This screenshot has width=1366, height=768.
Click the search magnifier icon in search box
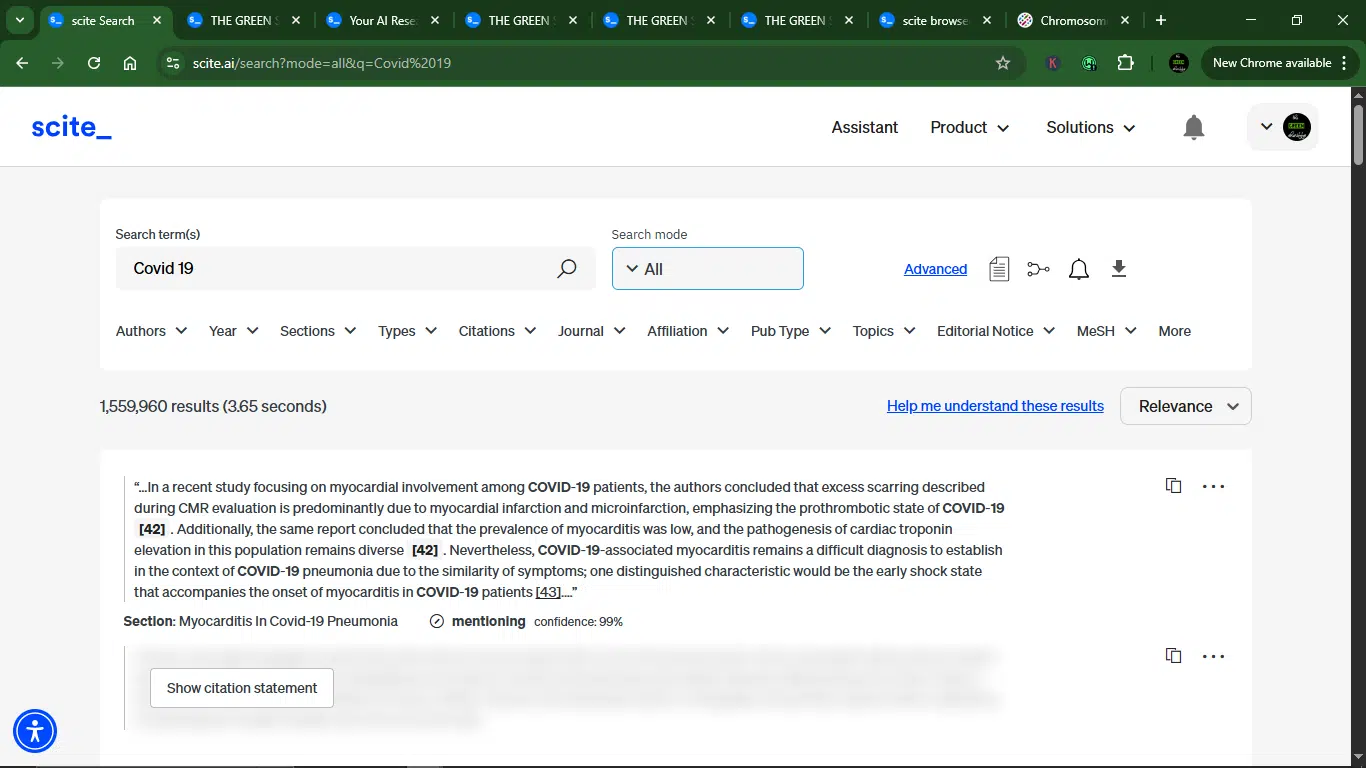[567, 268]
